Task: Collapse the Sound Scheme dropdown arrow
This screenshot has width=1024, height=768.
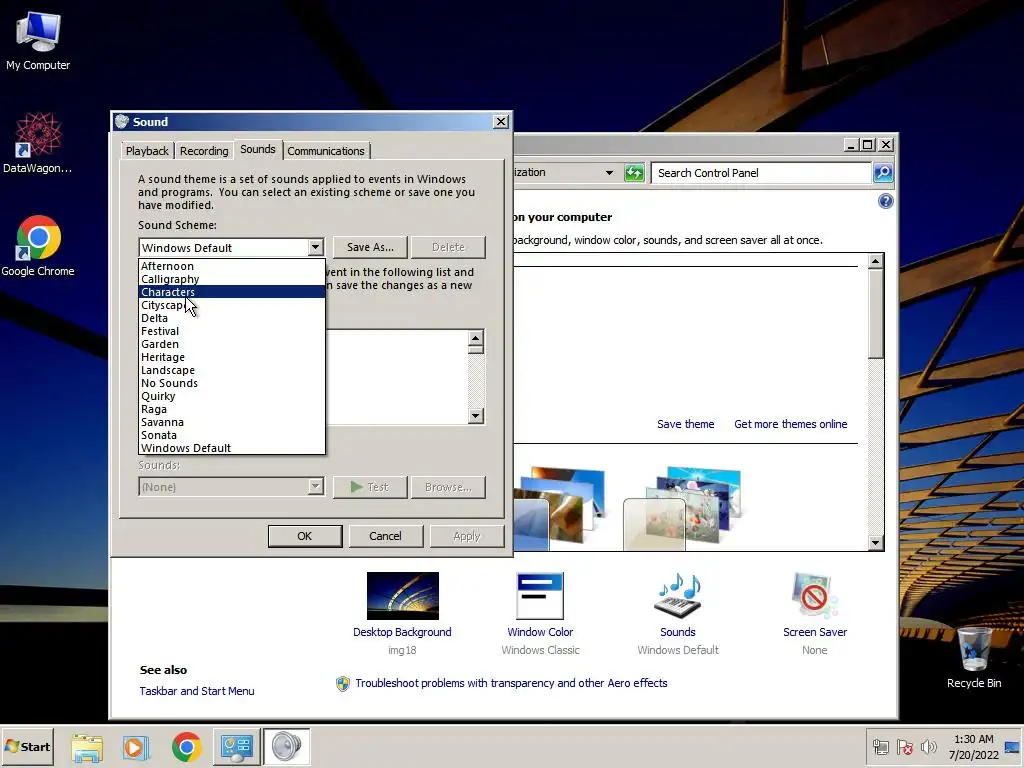Action: click(315, 248)
